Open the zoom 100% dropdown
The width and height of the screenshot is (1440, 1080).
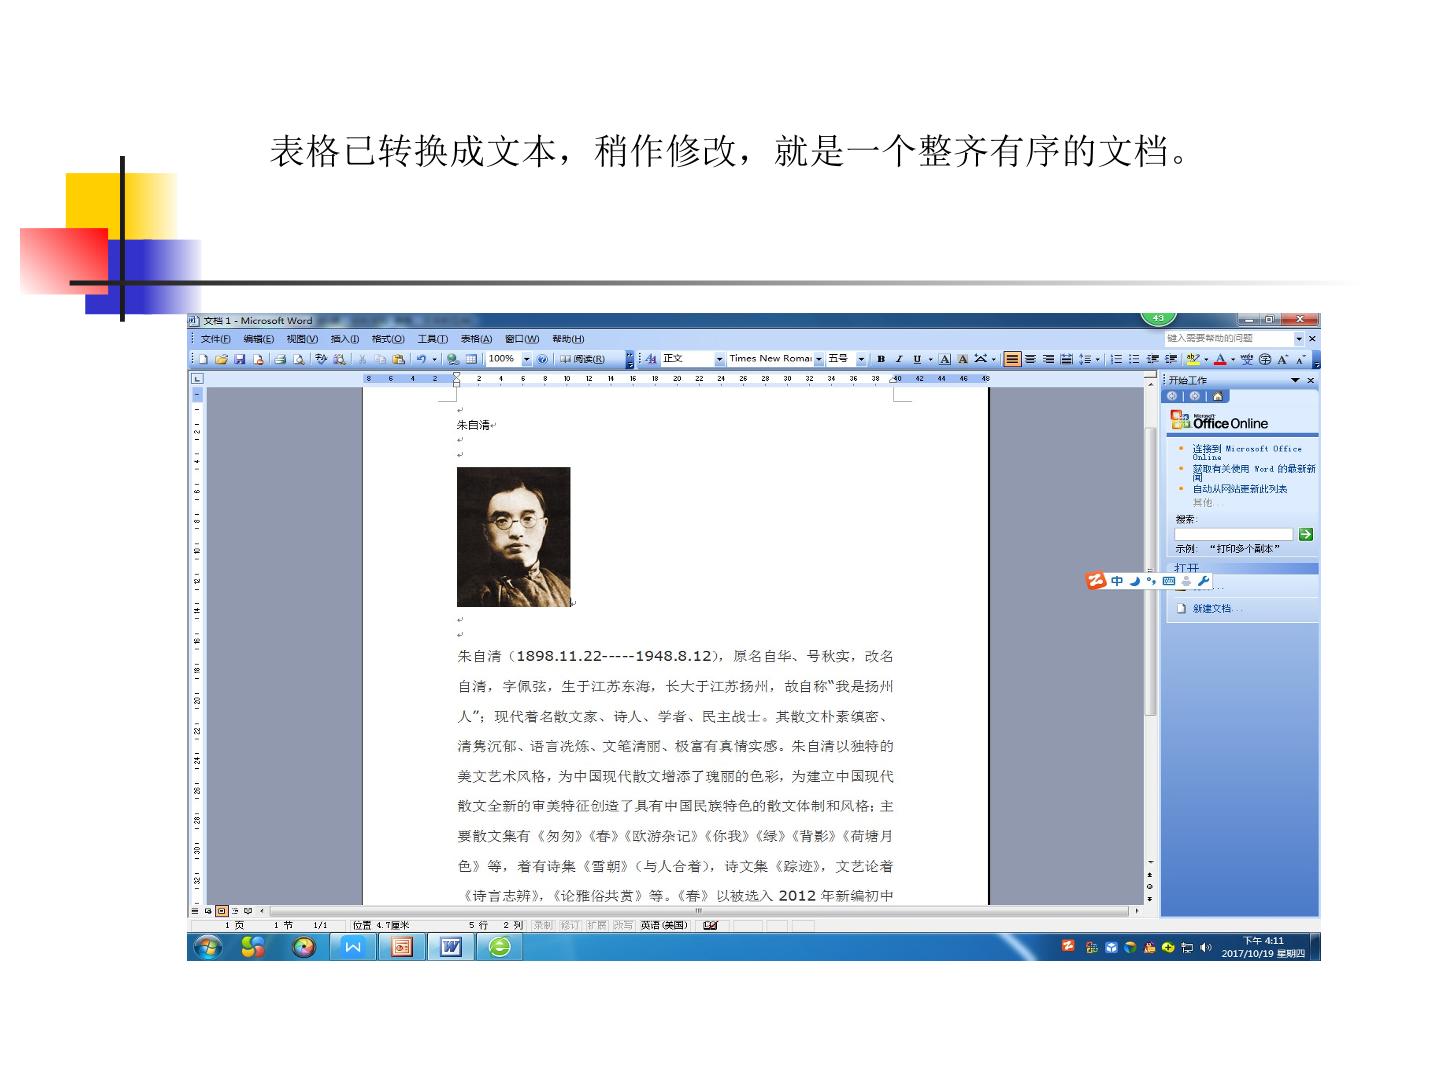527,359
